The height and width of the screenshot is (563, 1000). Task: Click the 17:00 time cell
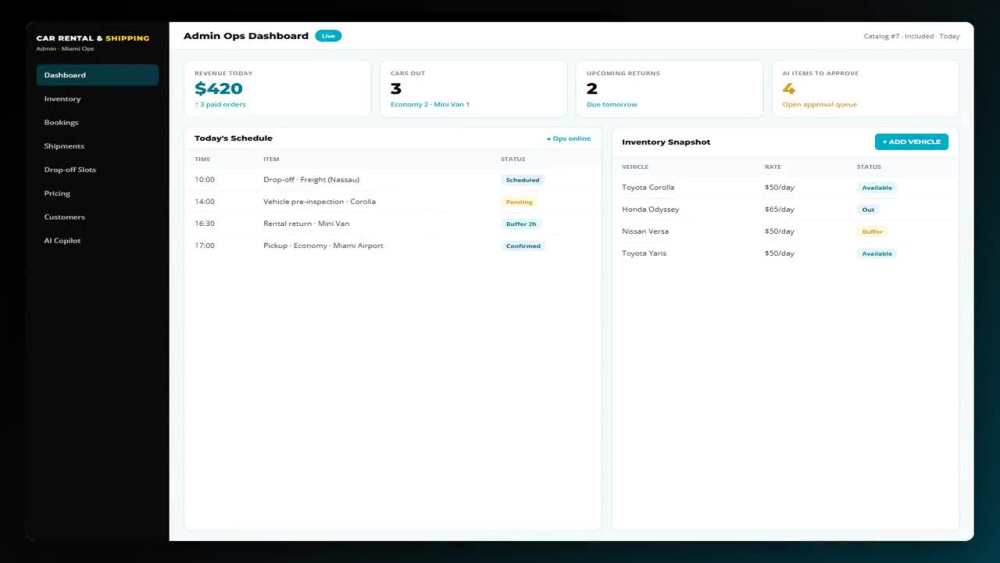point(205,245)
